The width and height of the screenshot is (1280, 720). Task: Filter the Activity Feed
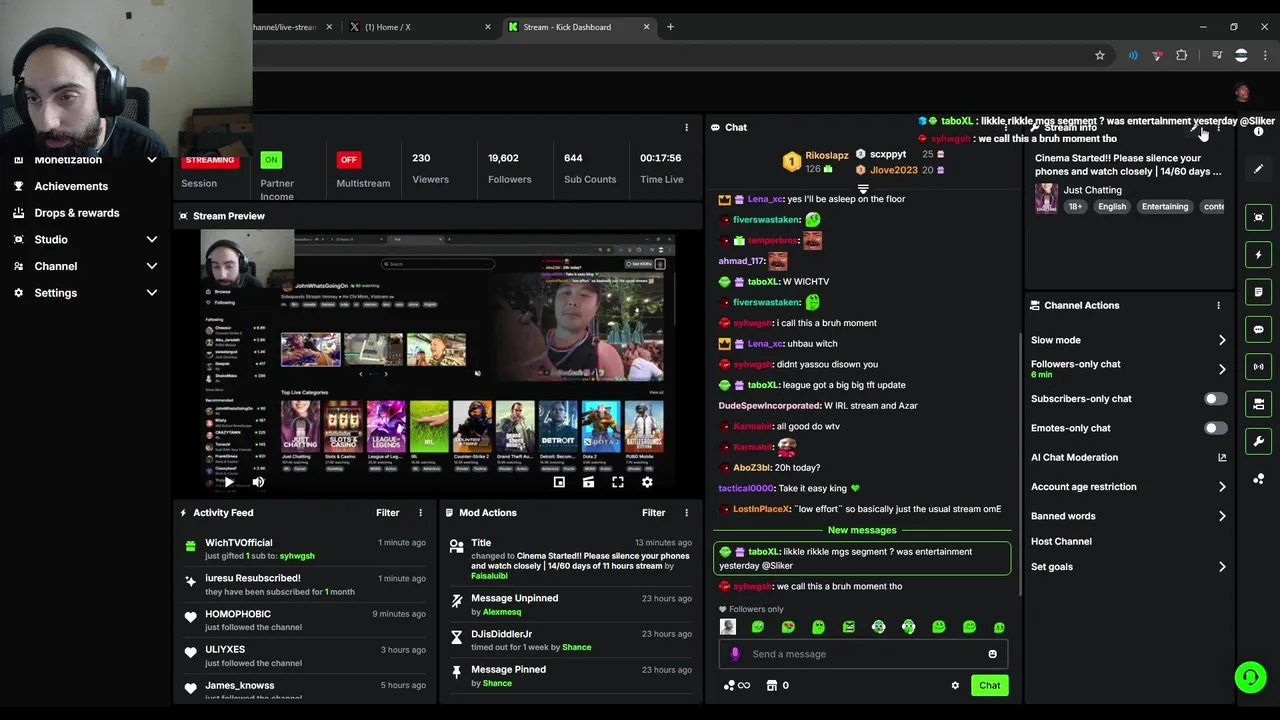tap(388, 513)
